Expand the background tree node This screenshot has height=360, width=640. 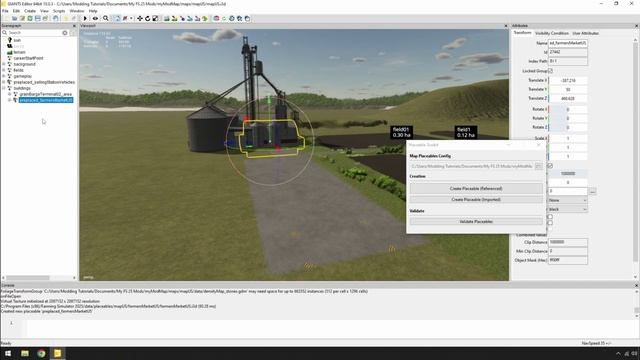[x=4, y=64]
